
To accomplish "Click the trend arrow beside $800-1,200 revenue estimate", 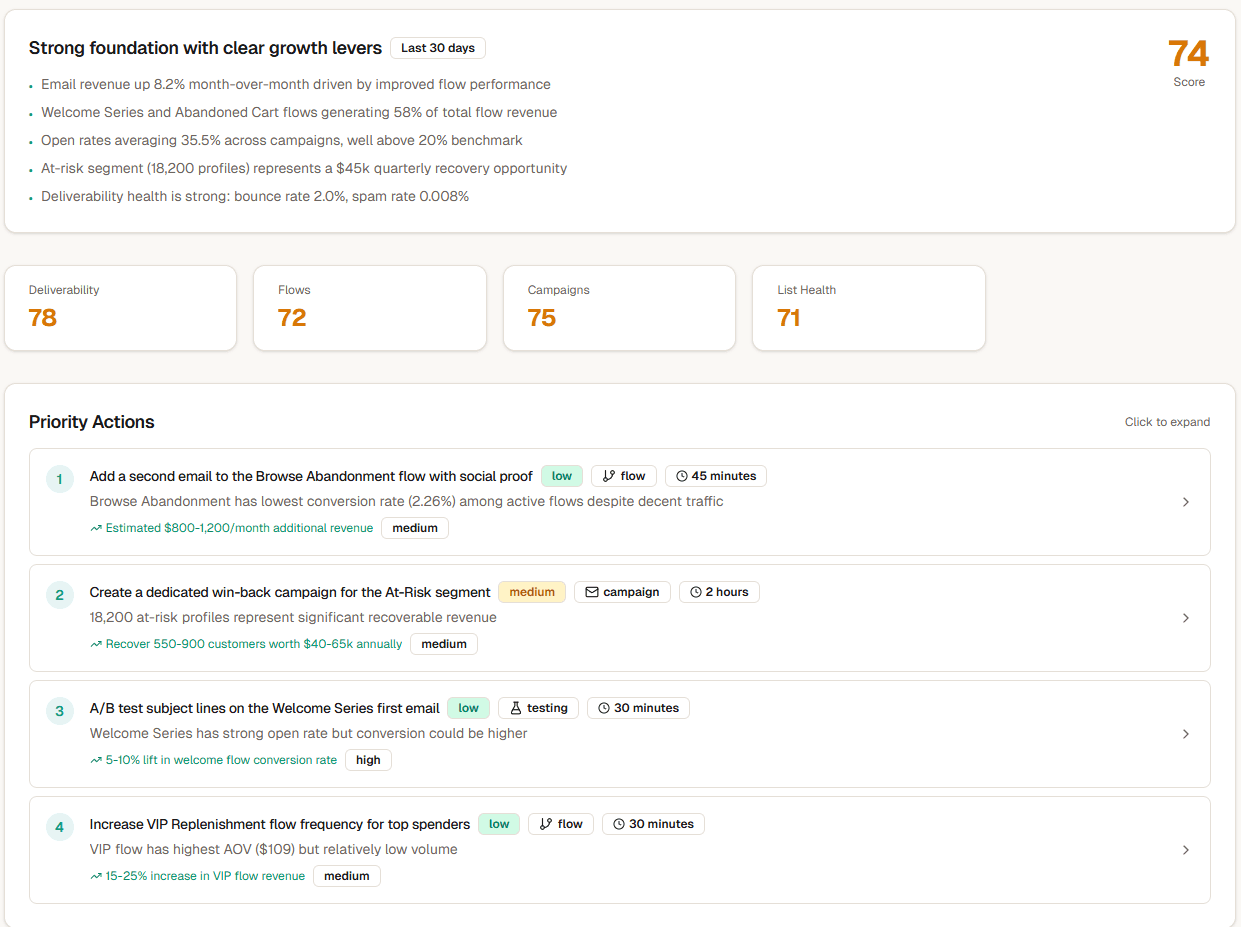I will point(96,527).
